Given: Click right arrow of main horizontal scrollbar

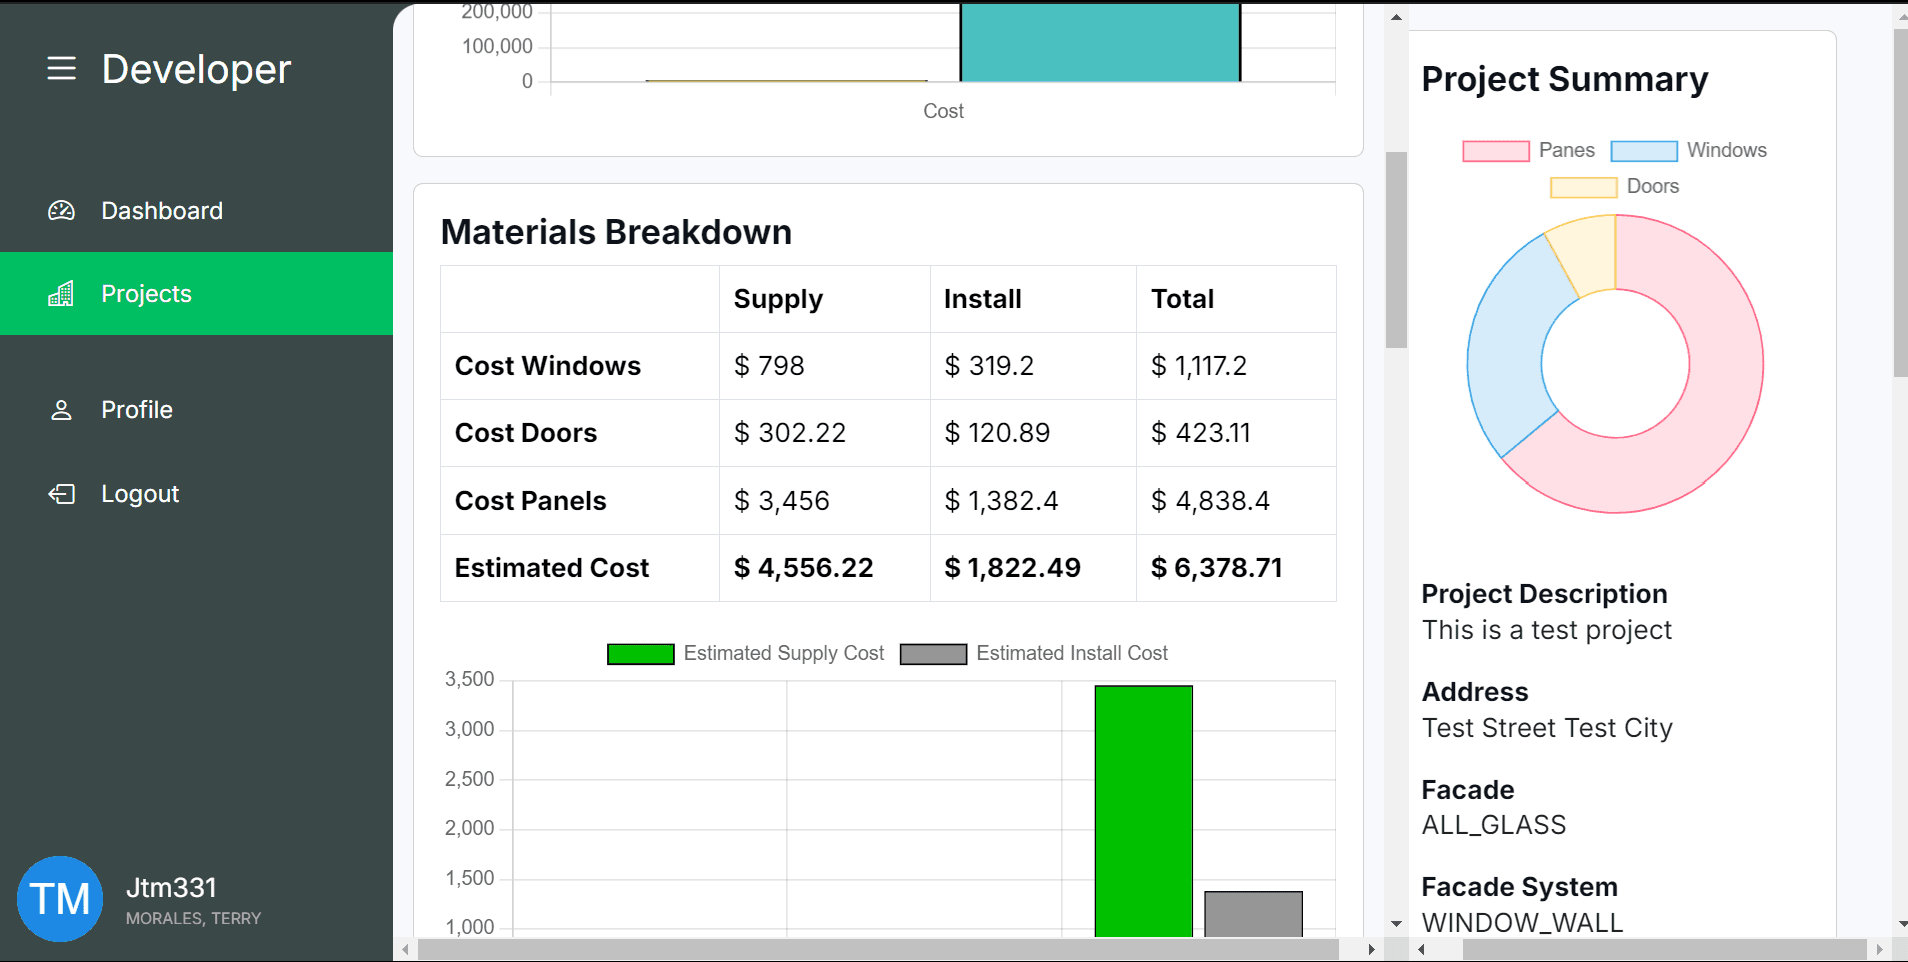Looking at the screenshot, I should [x=1371, y=949].
